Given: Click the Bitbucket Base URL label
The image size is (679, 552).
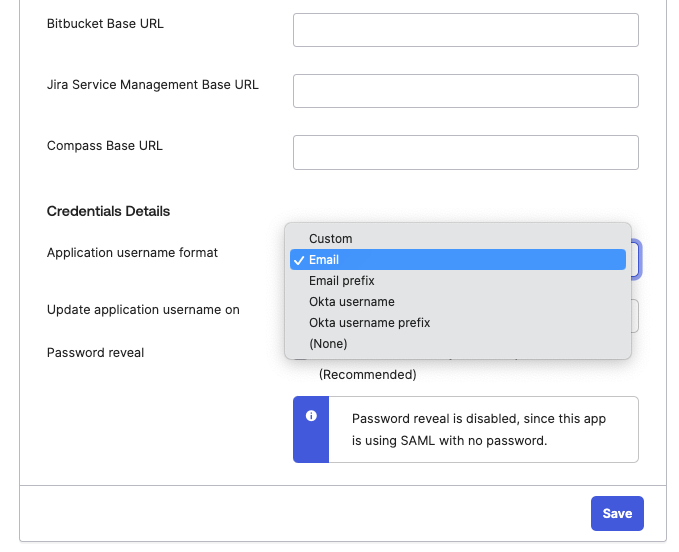Looking at the screenshot, I should [105, 23].
